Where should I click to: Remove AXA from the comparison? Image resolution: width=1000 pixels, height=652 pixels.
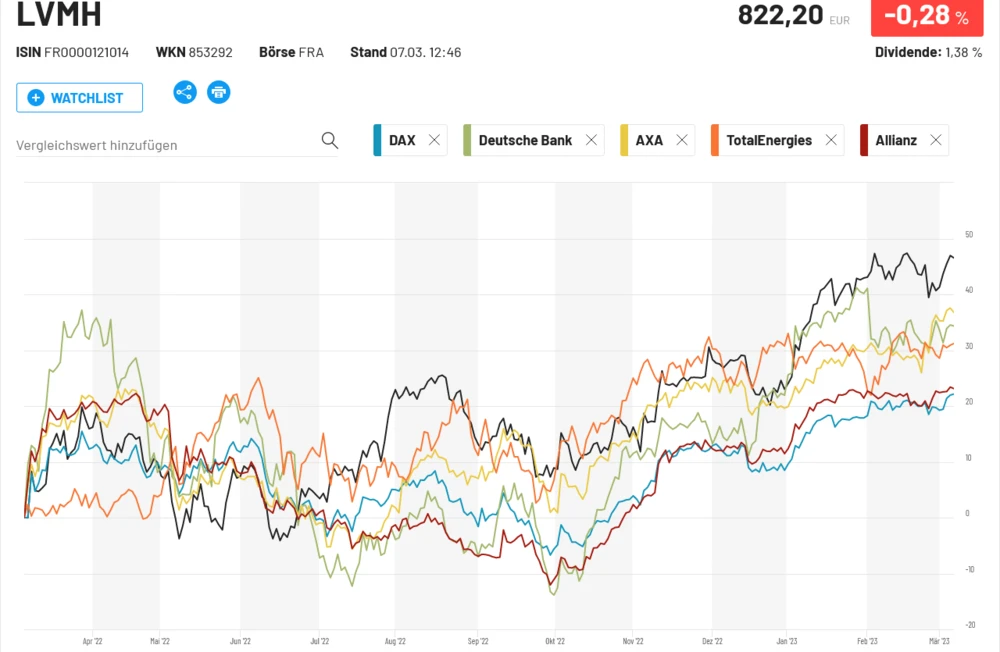click(x=682, y=141)
